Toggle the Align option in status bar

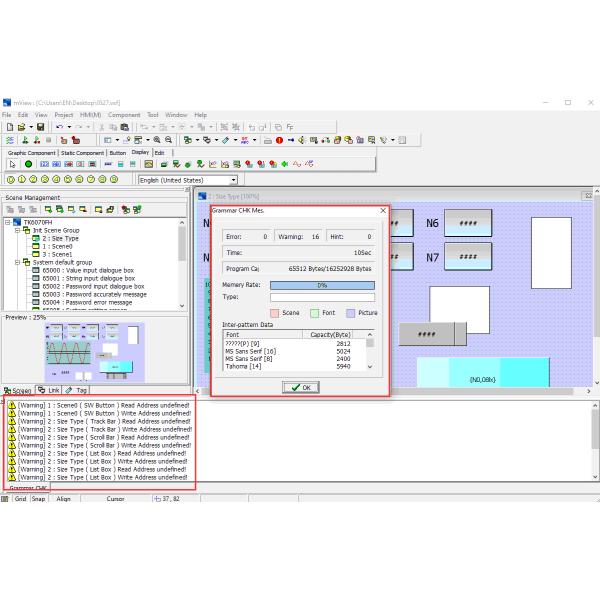point(63,497)
